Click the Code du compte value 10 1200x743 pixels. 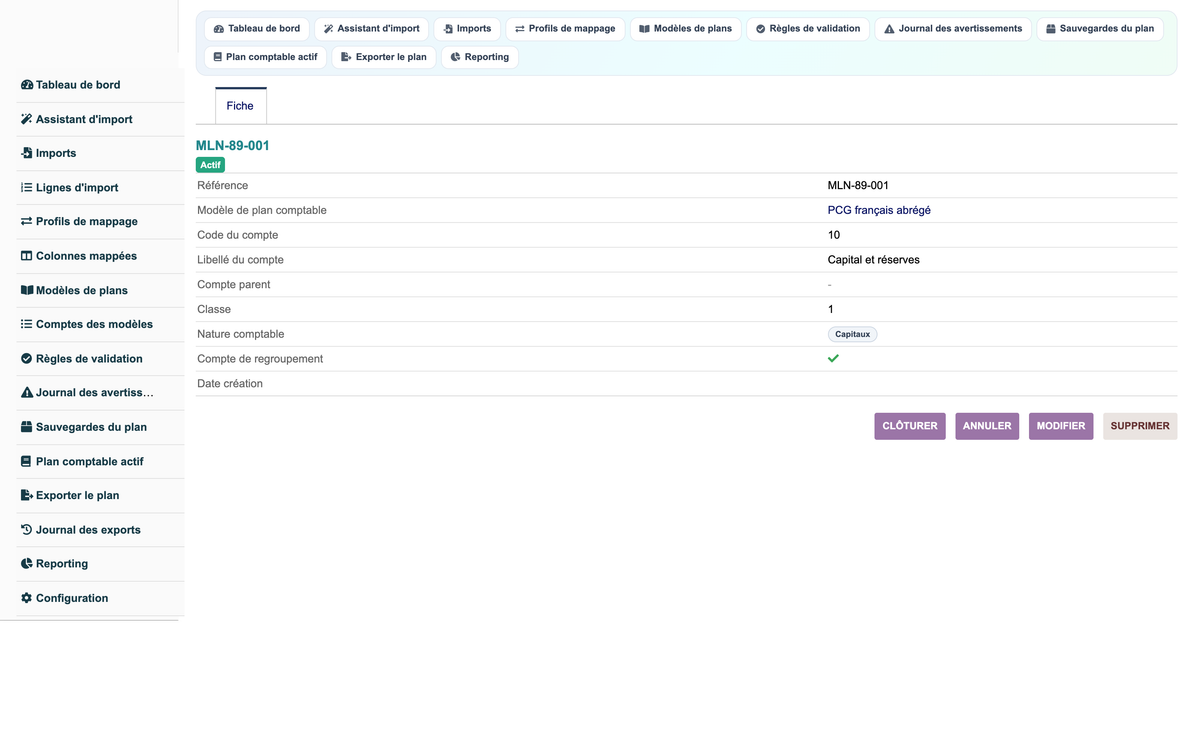(834, 235)
